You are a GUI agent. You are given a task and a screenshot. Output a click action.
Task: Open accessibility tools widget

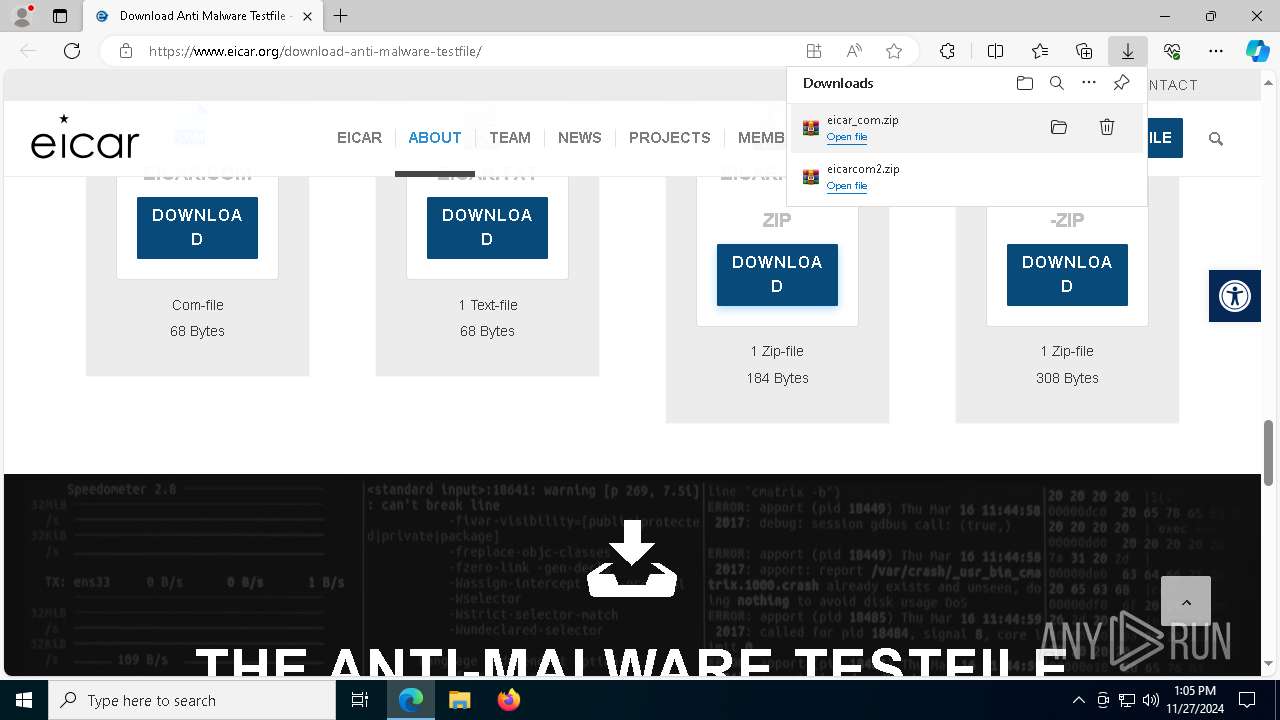click(x=1235, y=296)
